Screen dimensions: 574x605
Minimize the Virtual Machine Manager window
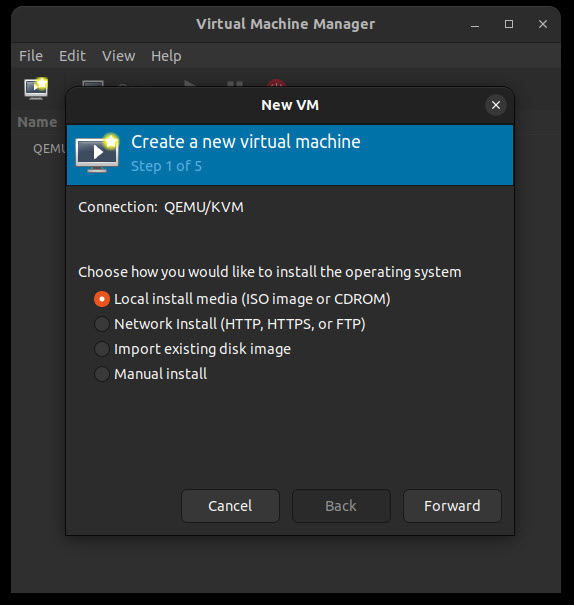point(475,24)
